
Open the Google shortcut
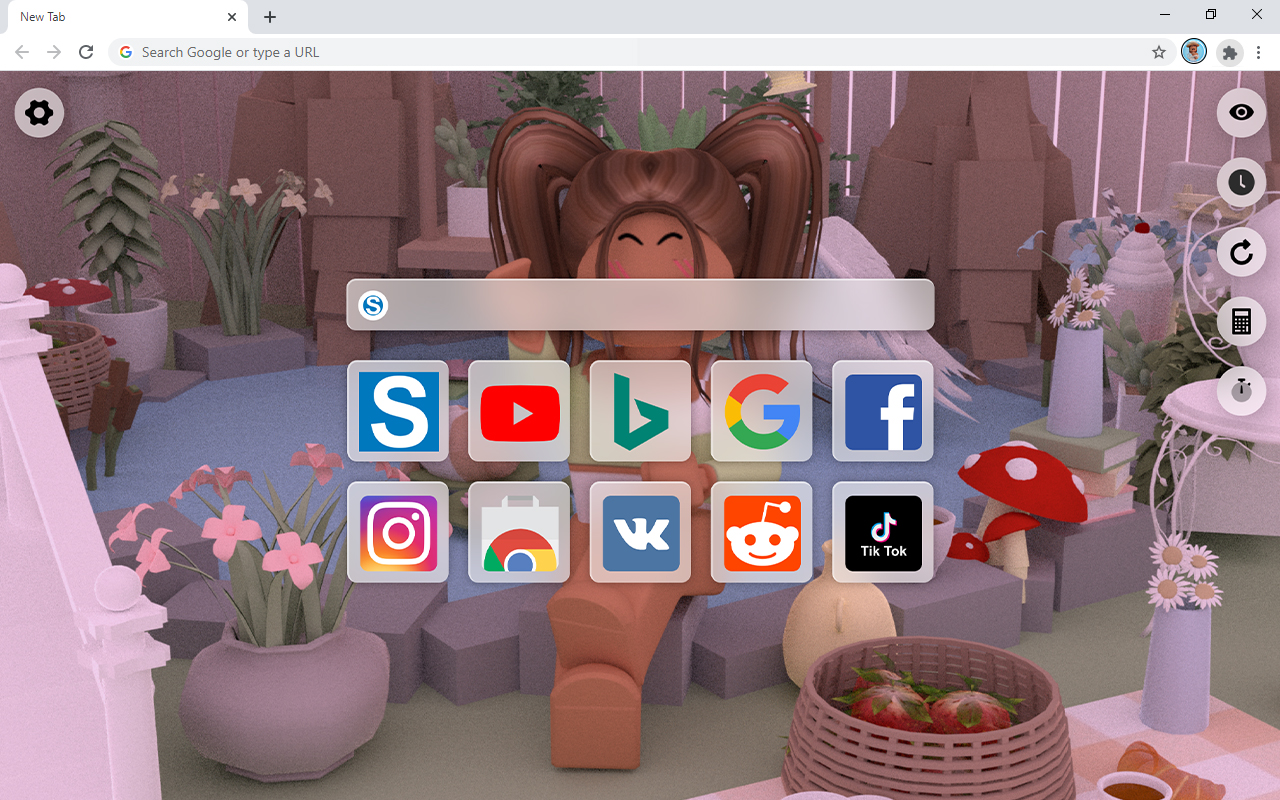coord(761,411)
